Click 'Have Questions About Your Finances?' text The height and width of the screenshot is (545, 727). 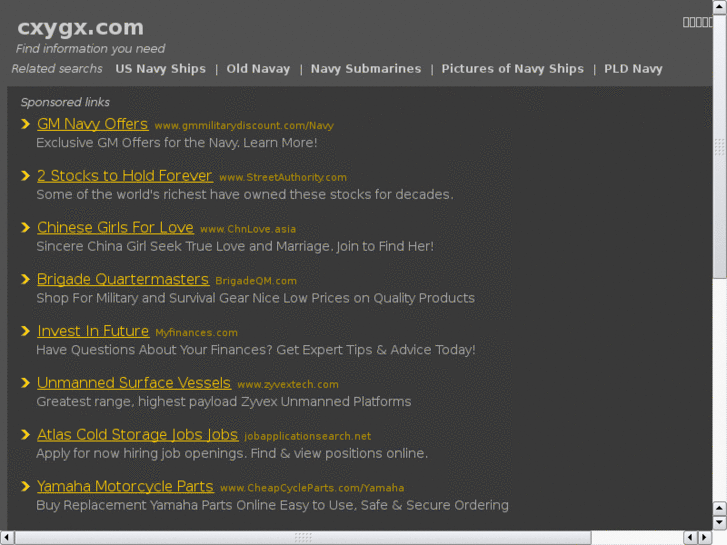[256, 350]
